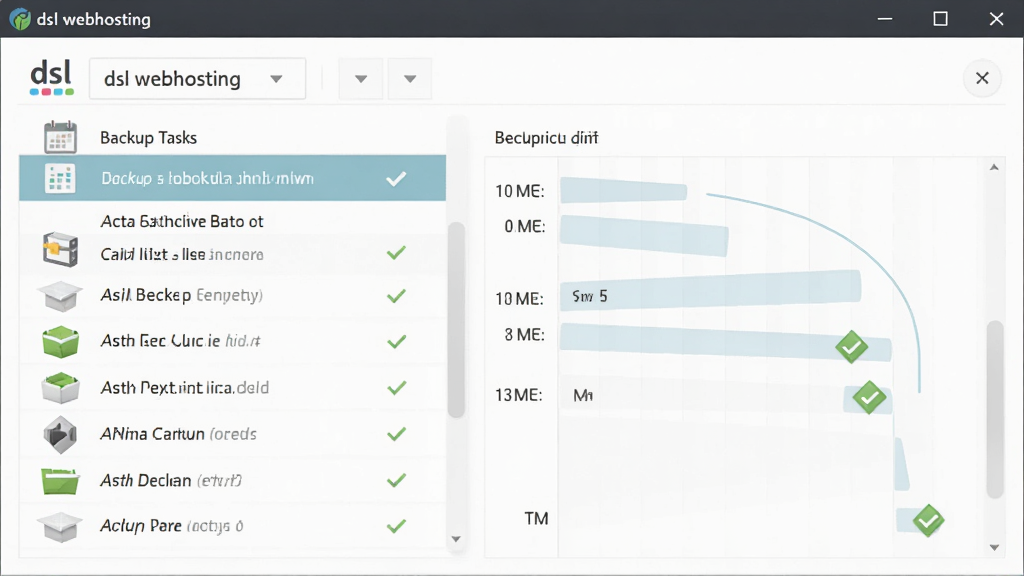This screenshot has height=576, width=1024.
Task: Click the grid icon in the highlighted backup row
Action: [60, 178]
